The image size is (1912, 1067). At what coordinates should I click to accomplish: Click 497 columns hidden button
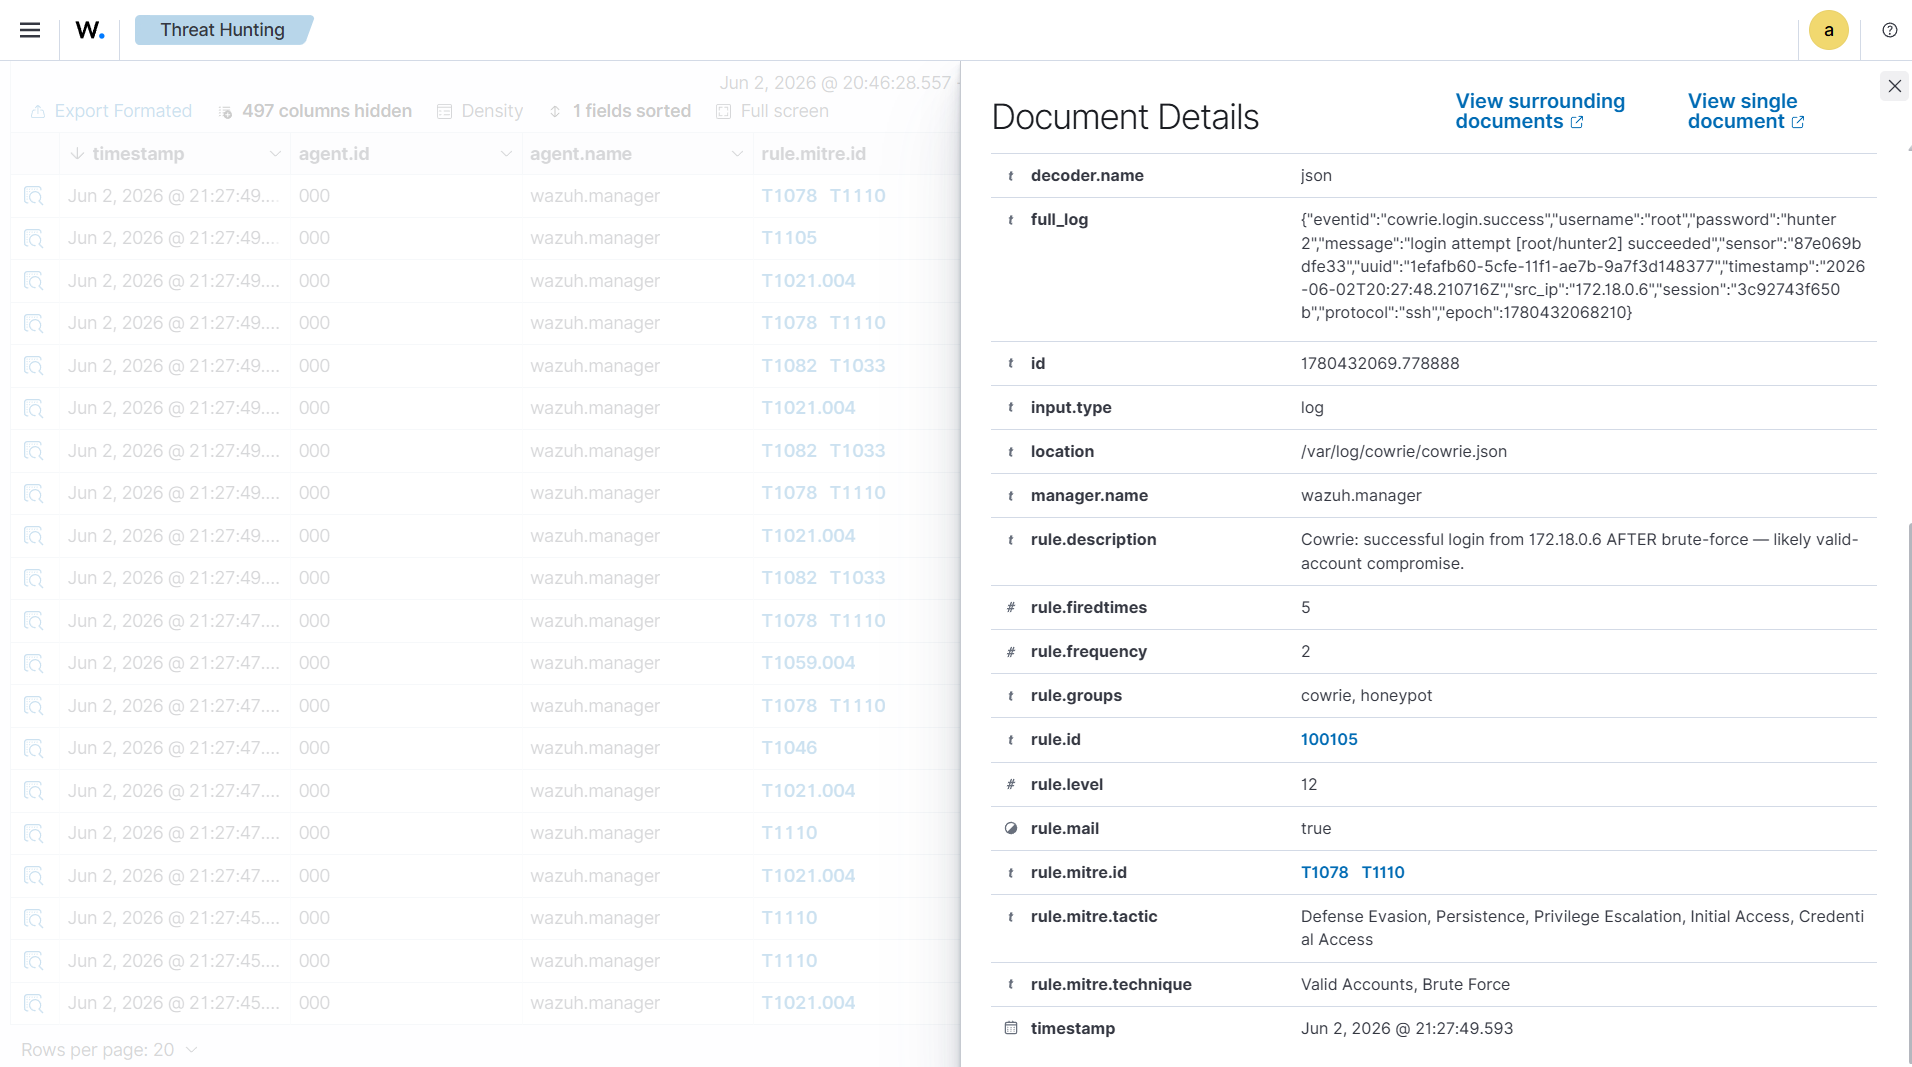click(x=315, y=111)
